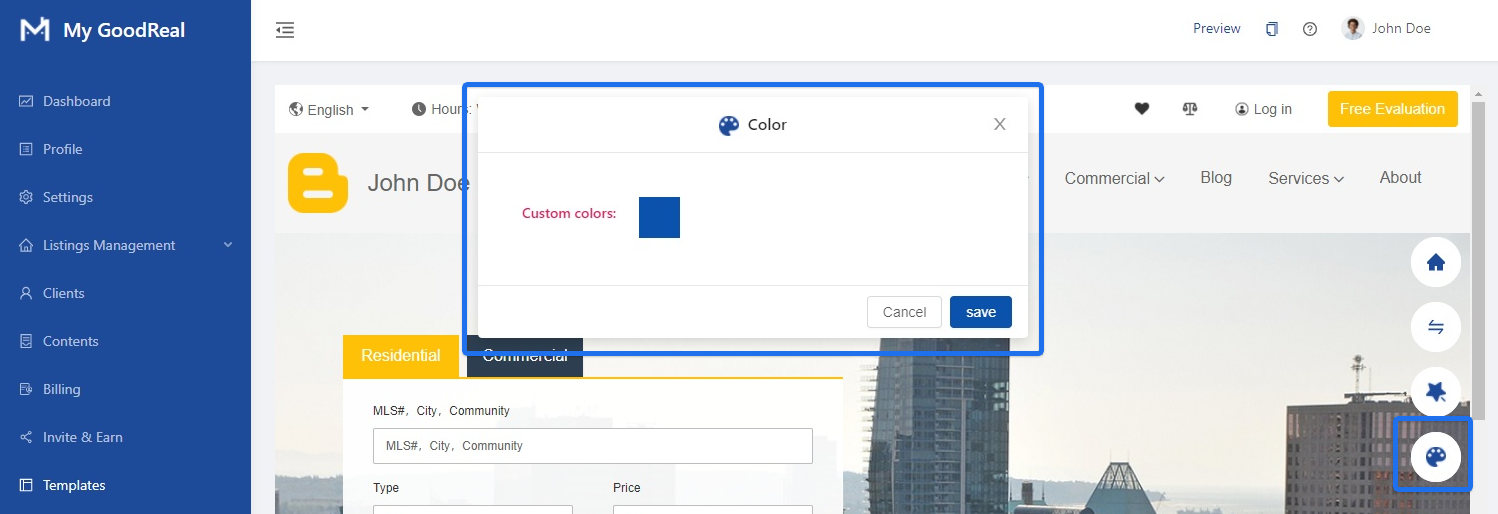Click the MLS#, City, Community search field

click(593, 446)
